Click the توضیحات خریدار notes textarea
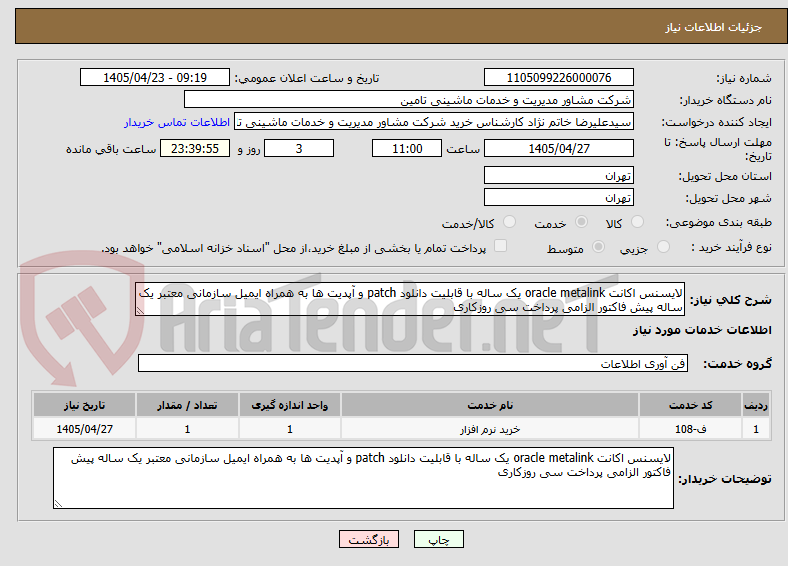 coord(363,478)
